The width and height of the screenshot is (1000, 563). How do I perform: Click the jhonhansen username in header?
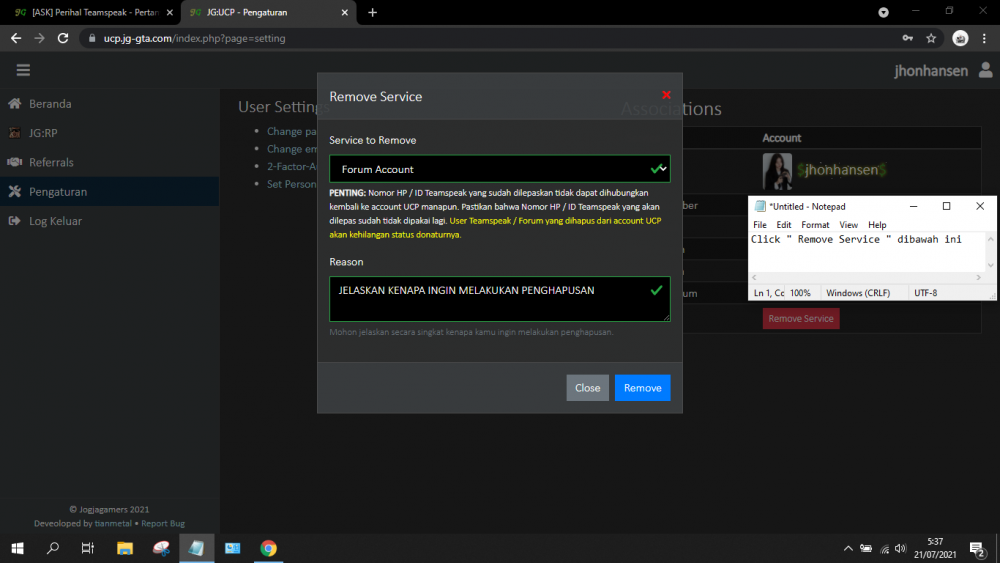point(930,71)
